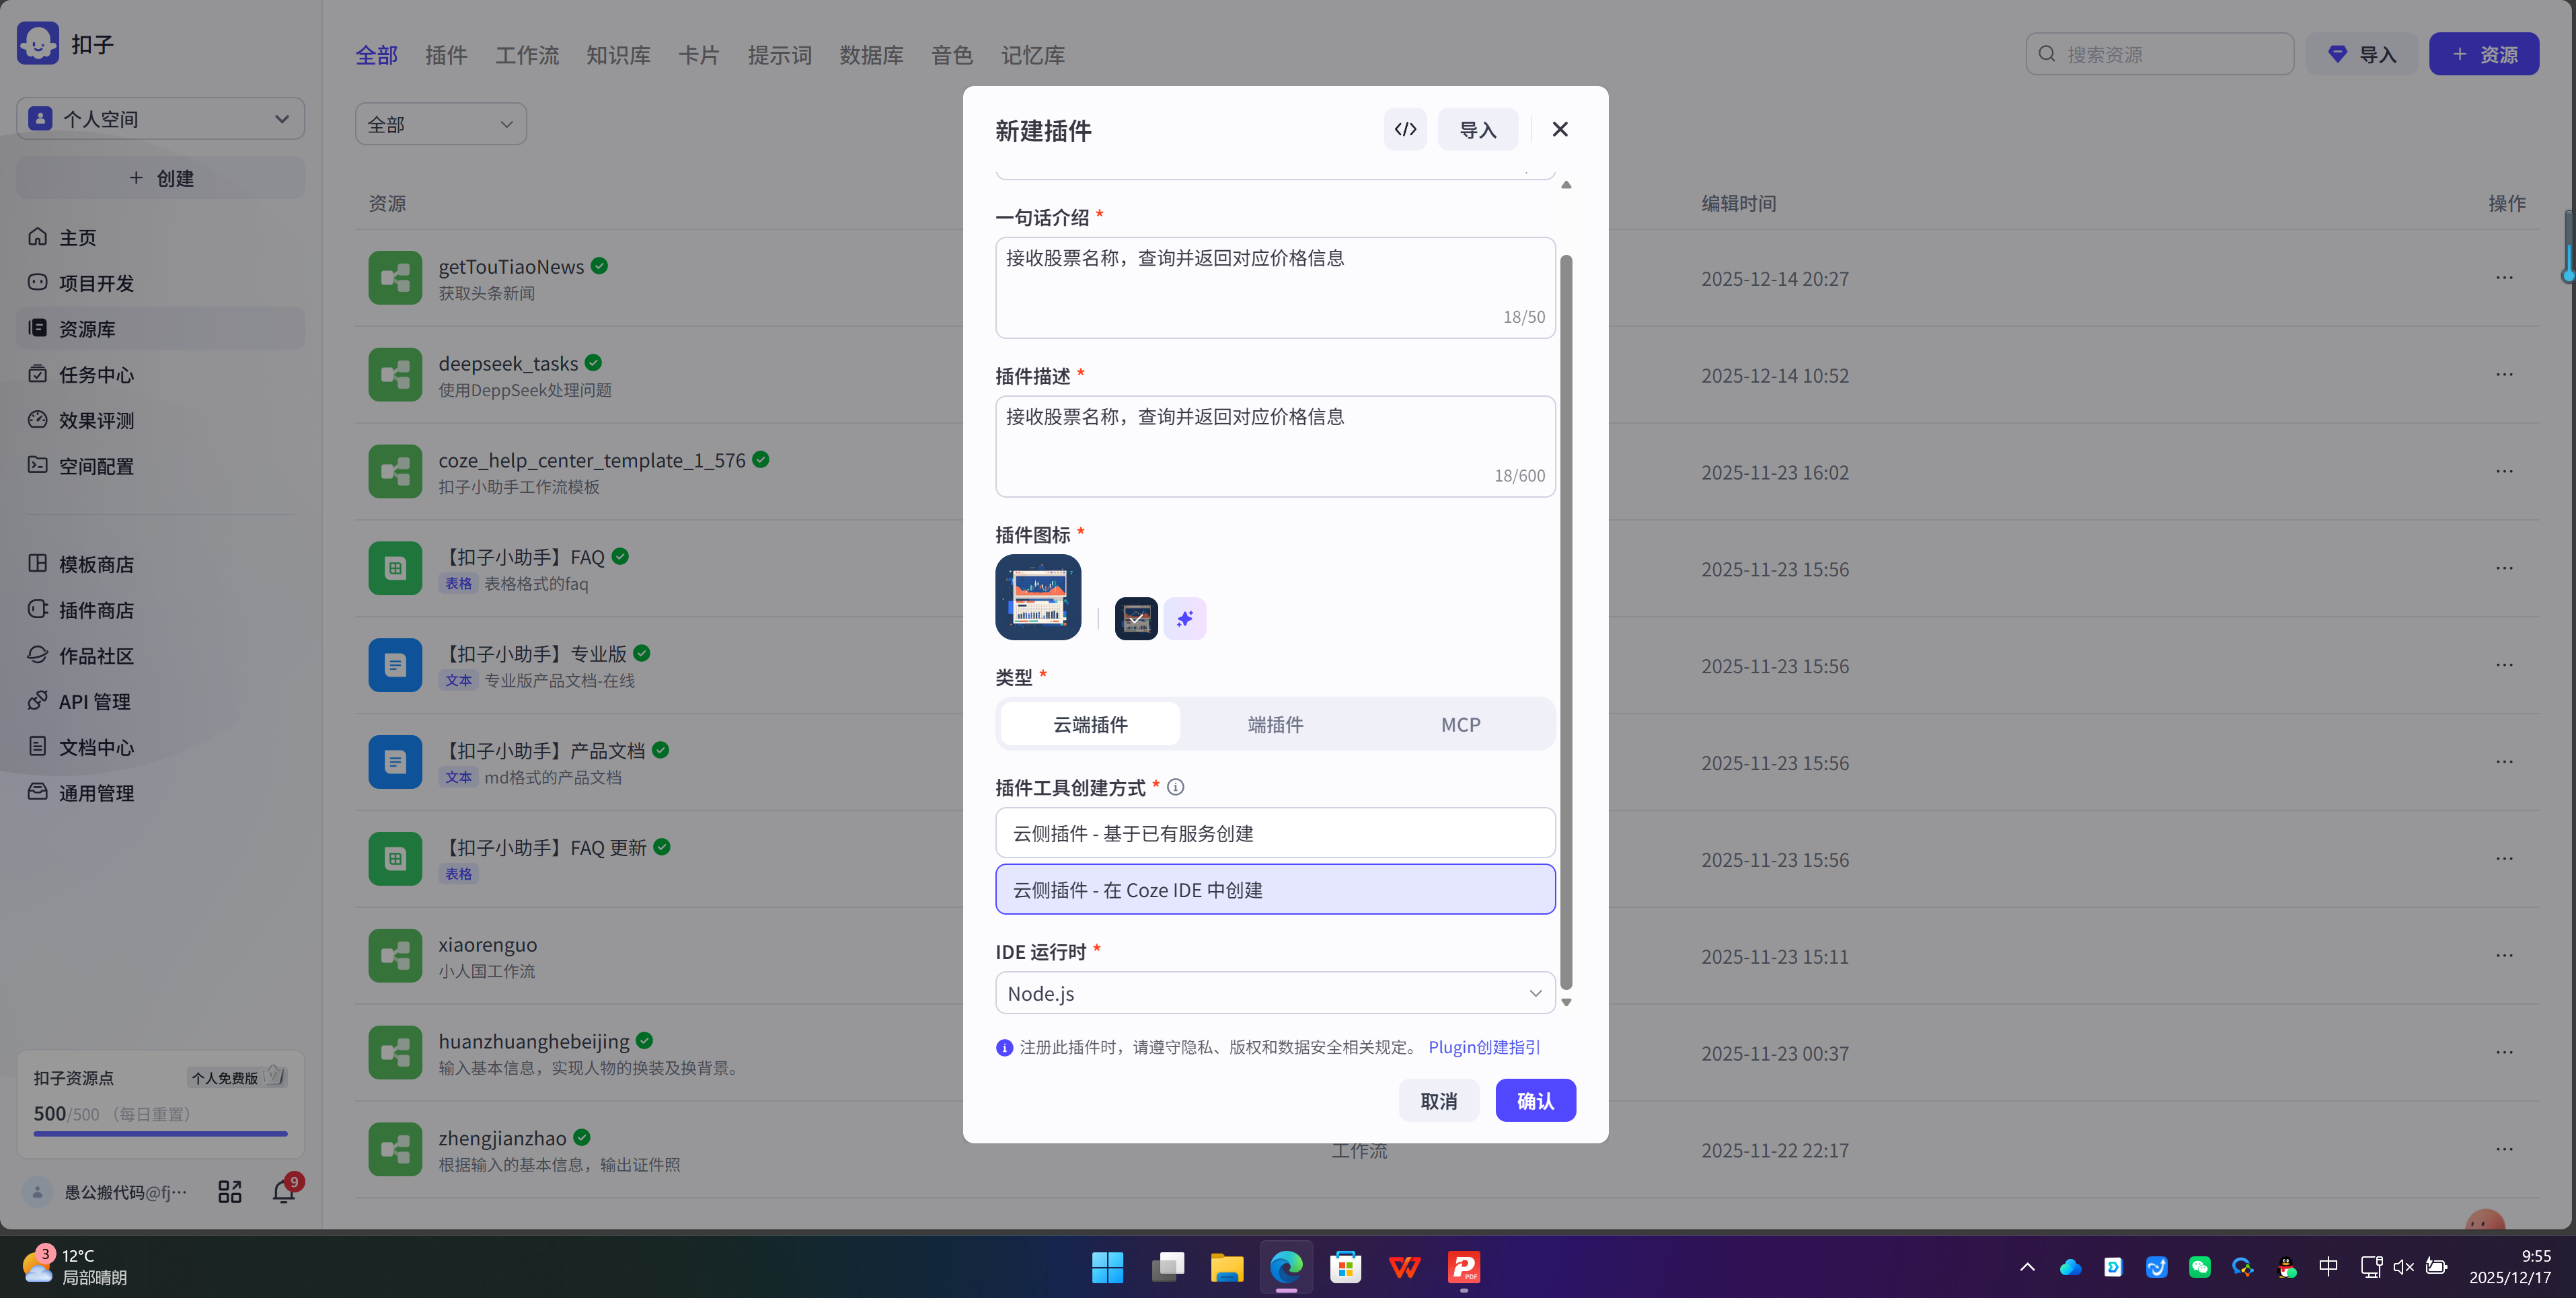Open Microsoft Edge in the taskbar
Screen dimensions: 2576x1298
[1286, 1267]
